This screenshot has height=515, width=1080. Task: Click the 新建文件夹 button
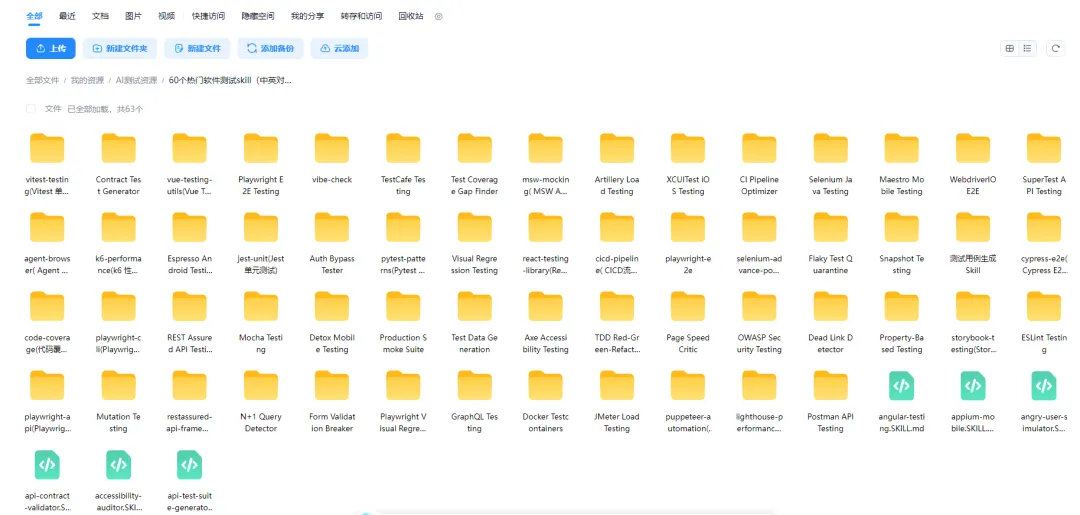click(120, 48)
